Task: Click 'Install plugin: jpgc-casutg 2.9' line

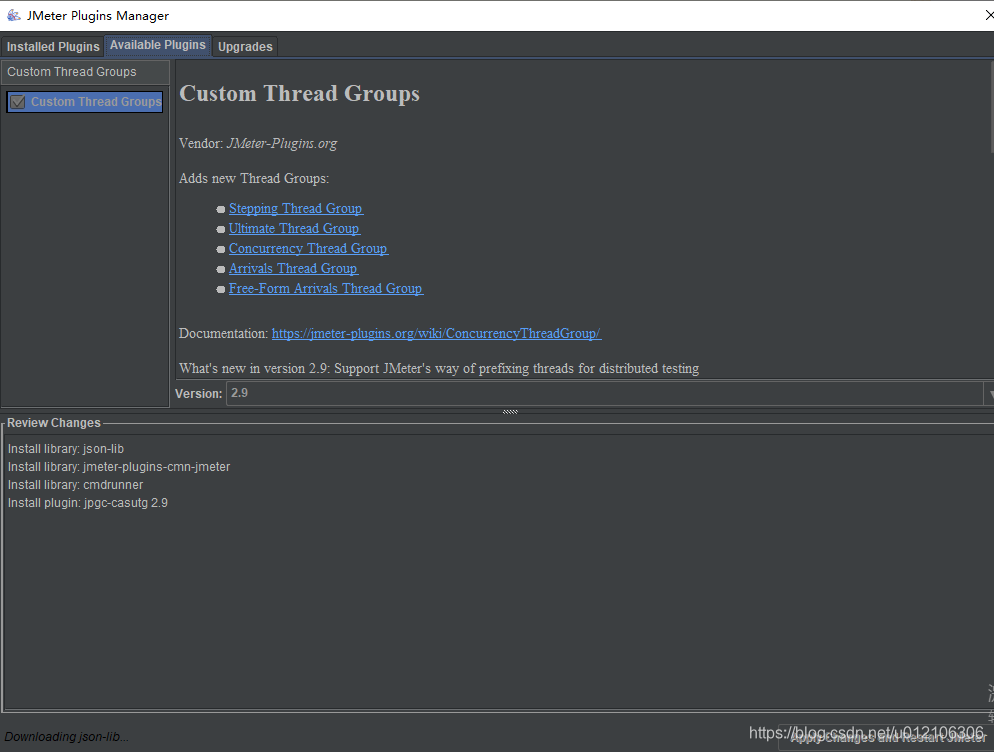Action: 87,503
